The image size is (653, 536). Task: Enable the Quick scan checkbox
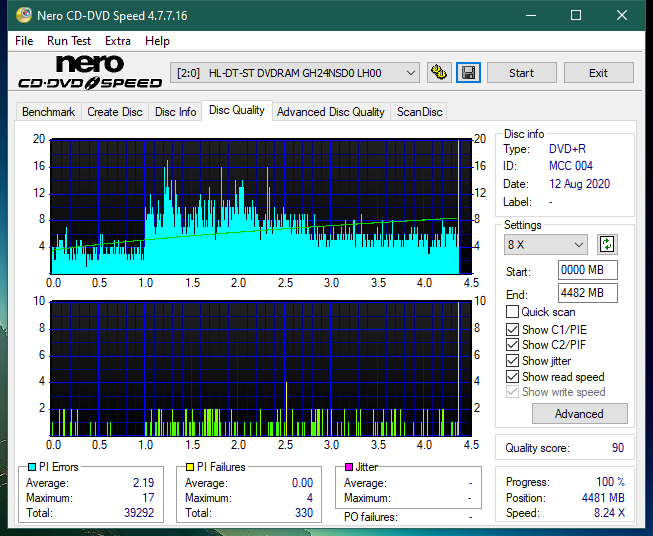pos(512,312)
